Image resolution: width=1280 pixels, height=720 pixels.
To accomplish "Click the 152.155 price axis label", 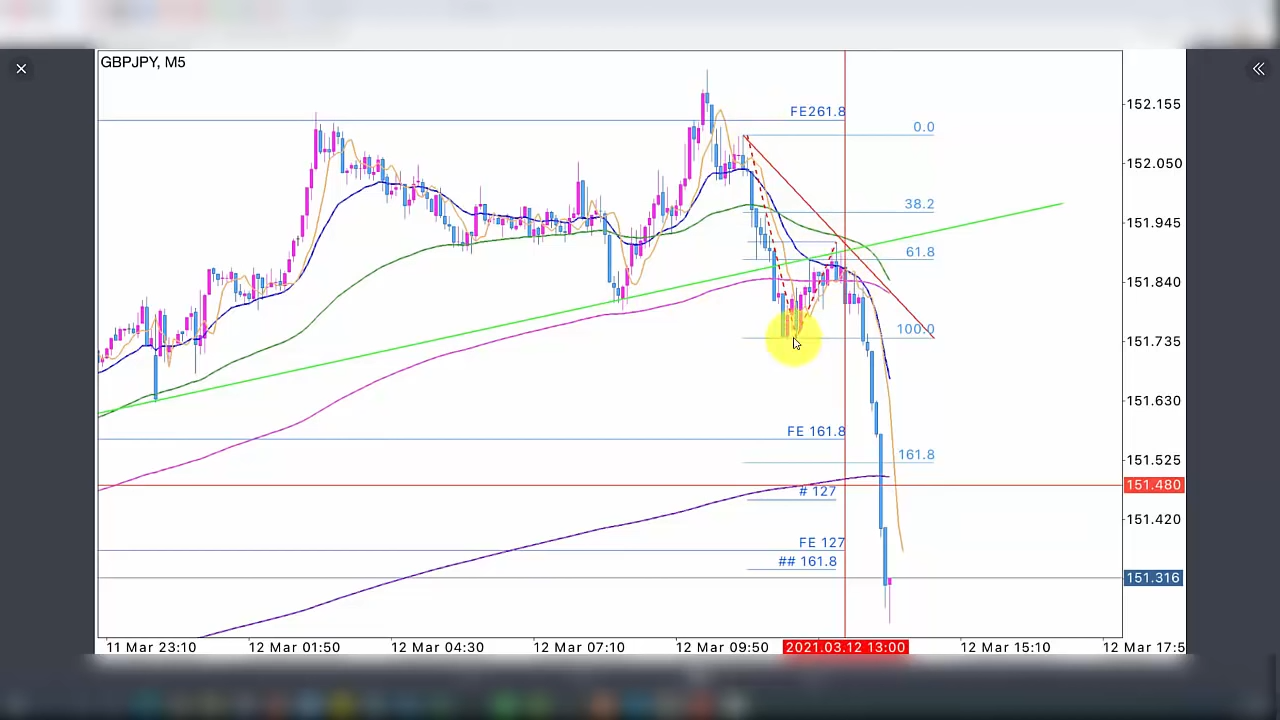I will (1153, 104).
